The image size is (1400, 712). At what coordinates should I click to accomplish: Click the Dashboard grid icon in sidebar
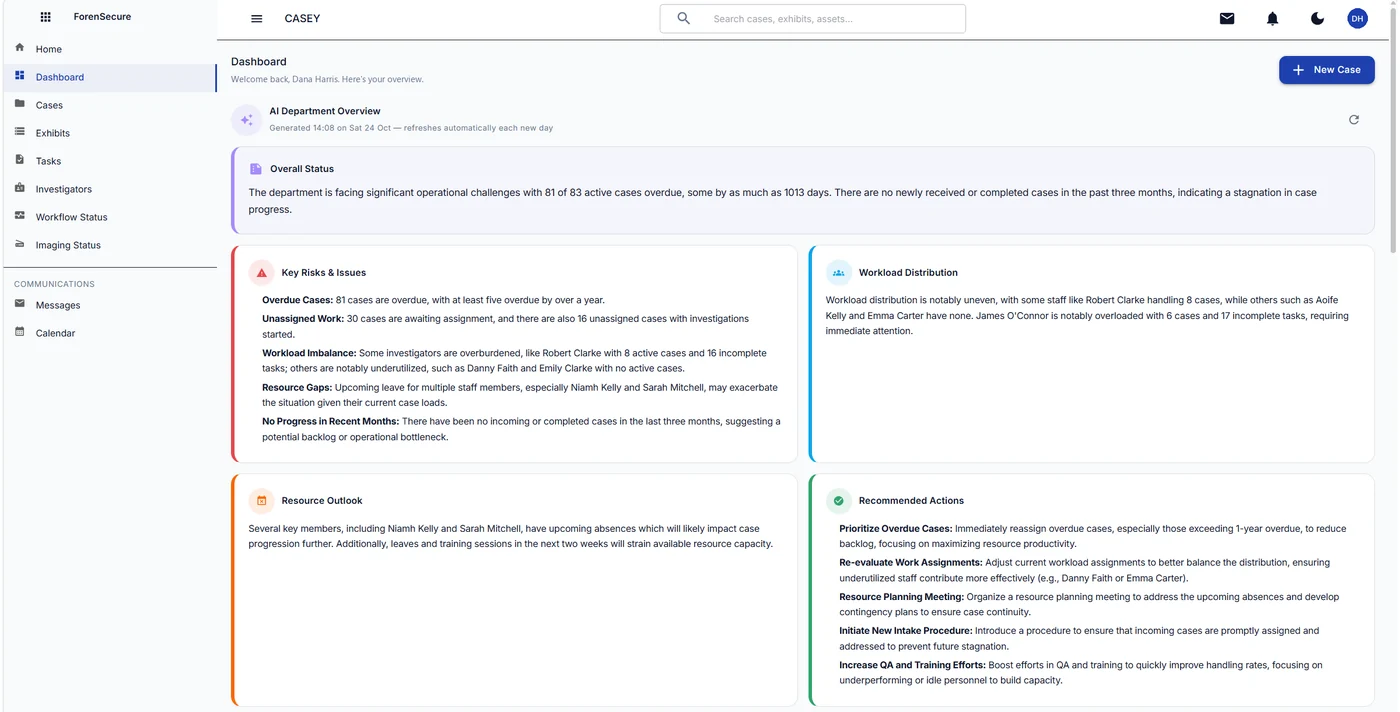[20, 76]
